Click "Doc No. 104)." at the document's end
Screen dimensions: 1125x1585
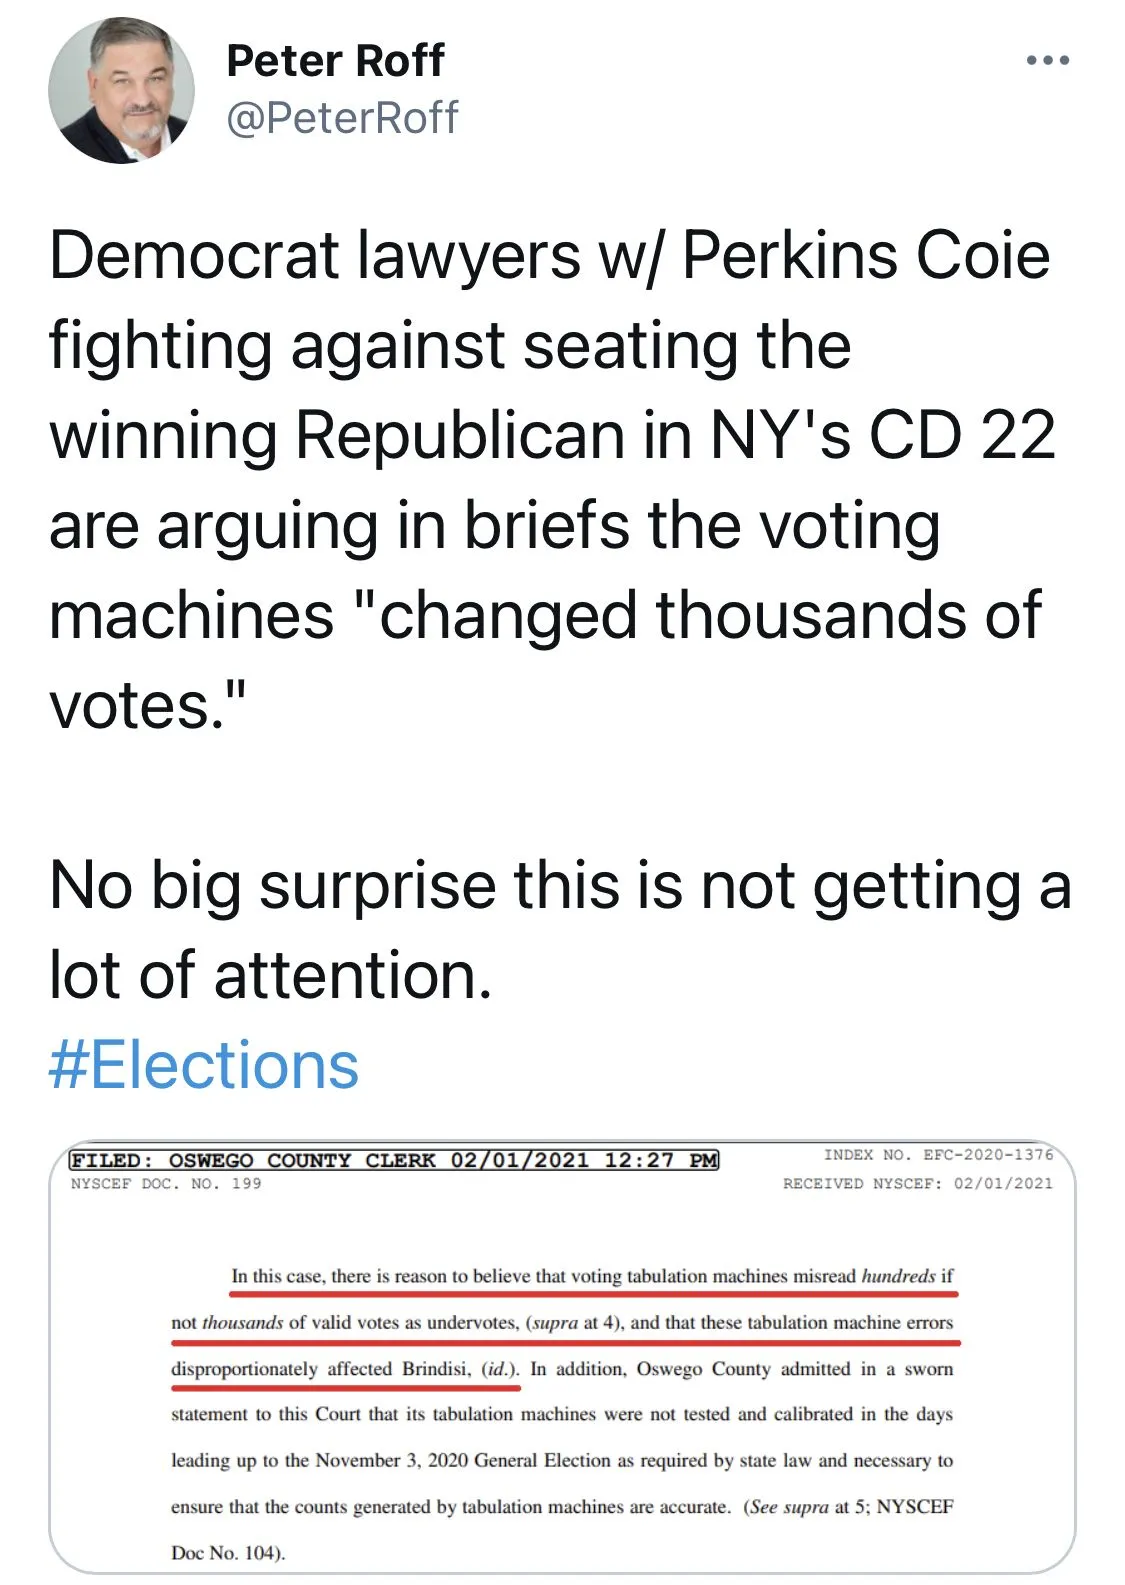click(228, 1552)
